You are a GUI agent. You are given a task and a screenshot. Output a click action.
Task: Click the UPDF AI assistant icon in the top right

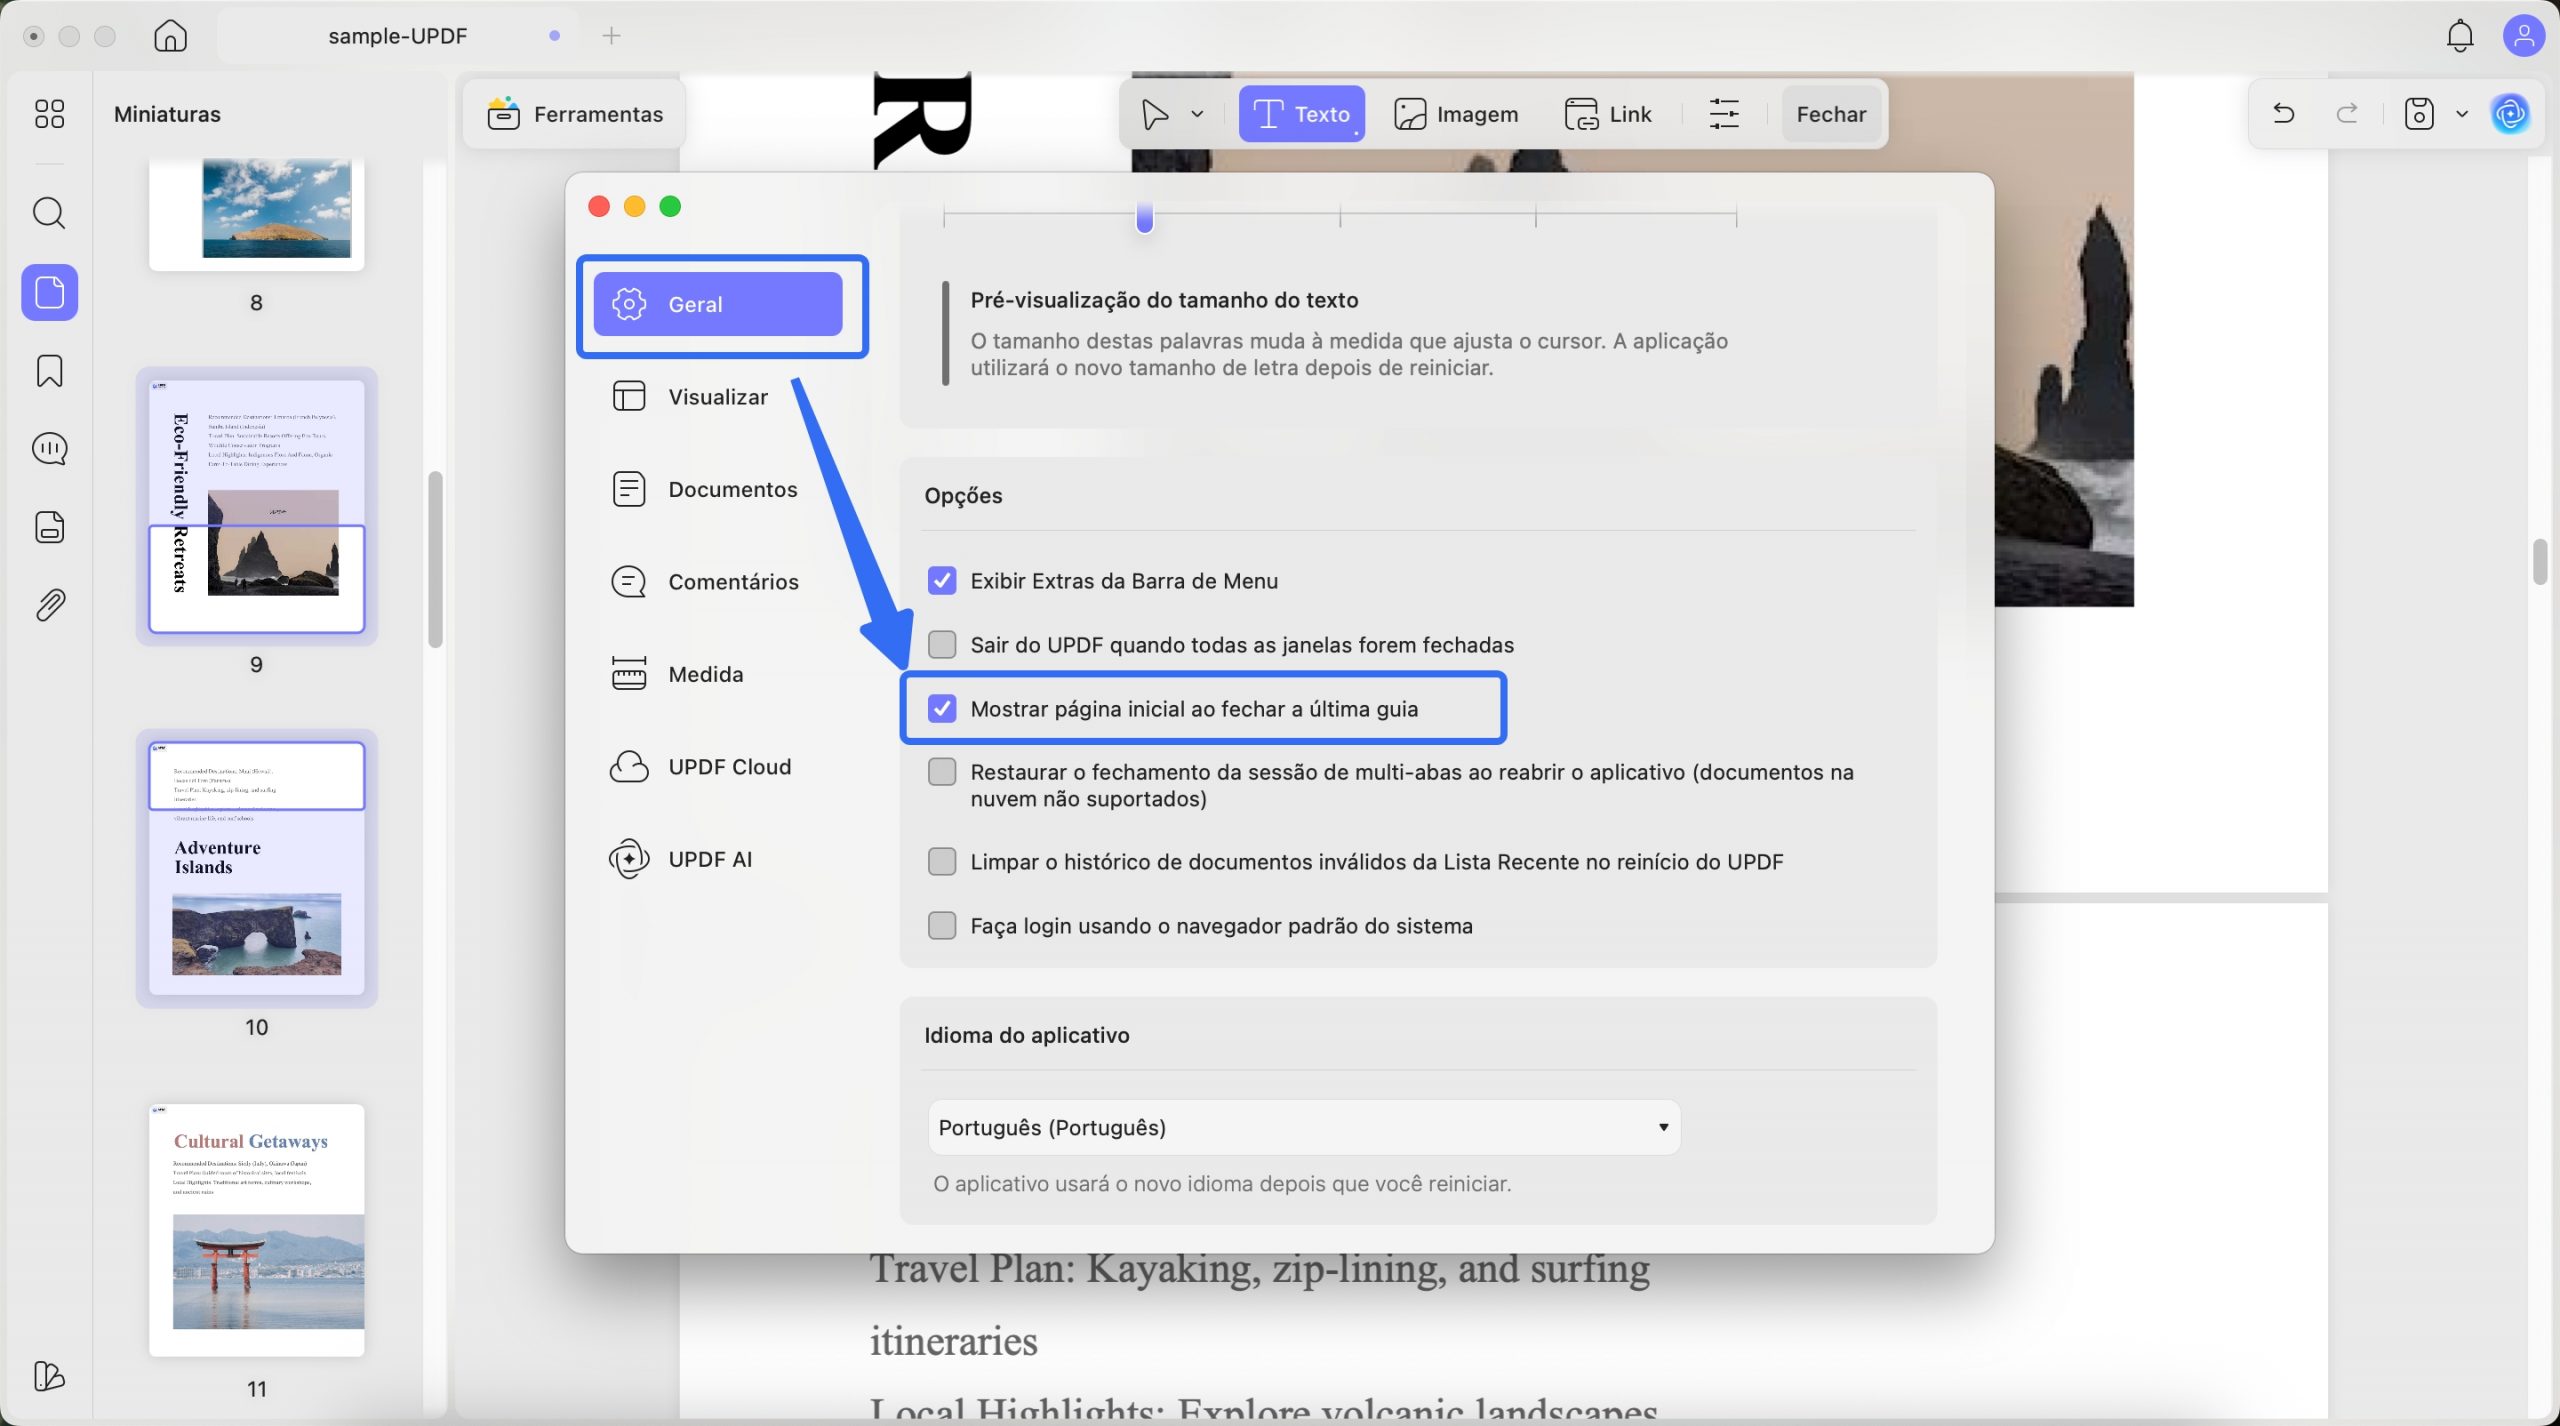click(2510, 114)
